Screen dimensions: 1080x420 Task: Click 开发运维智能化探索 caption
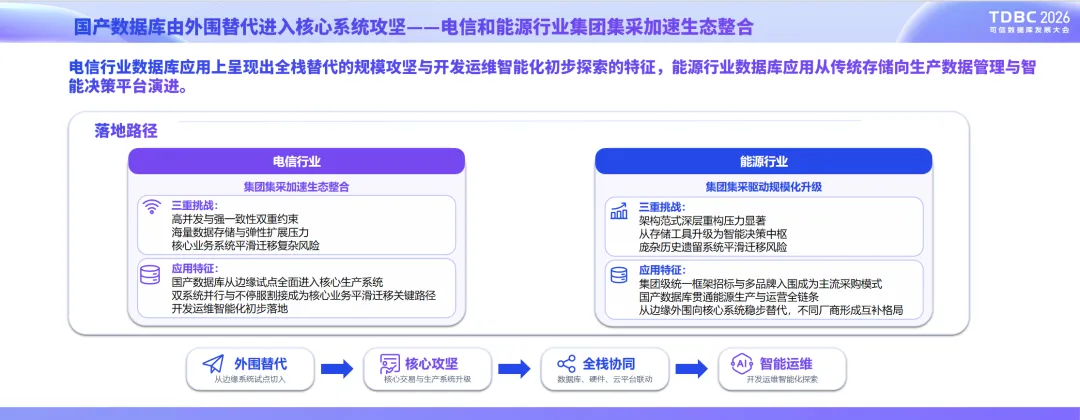click(x=782, y=379)
